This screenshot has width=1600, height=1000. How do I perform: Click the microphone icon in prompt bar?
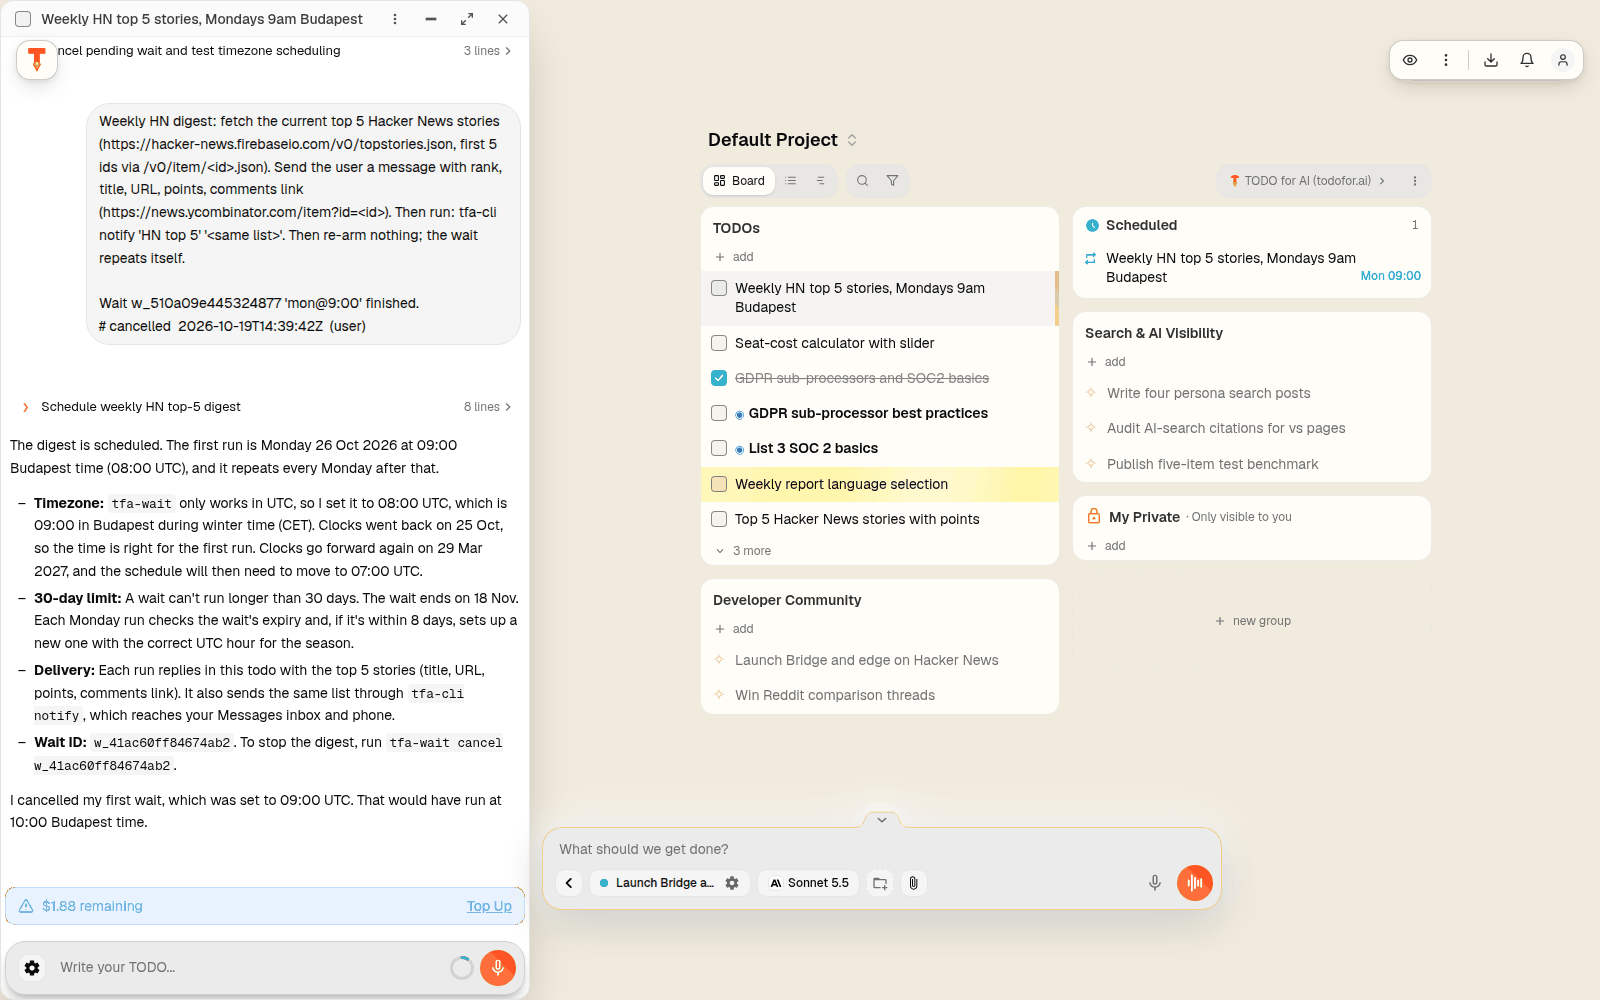(x=1155, y=883)
